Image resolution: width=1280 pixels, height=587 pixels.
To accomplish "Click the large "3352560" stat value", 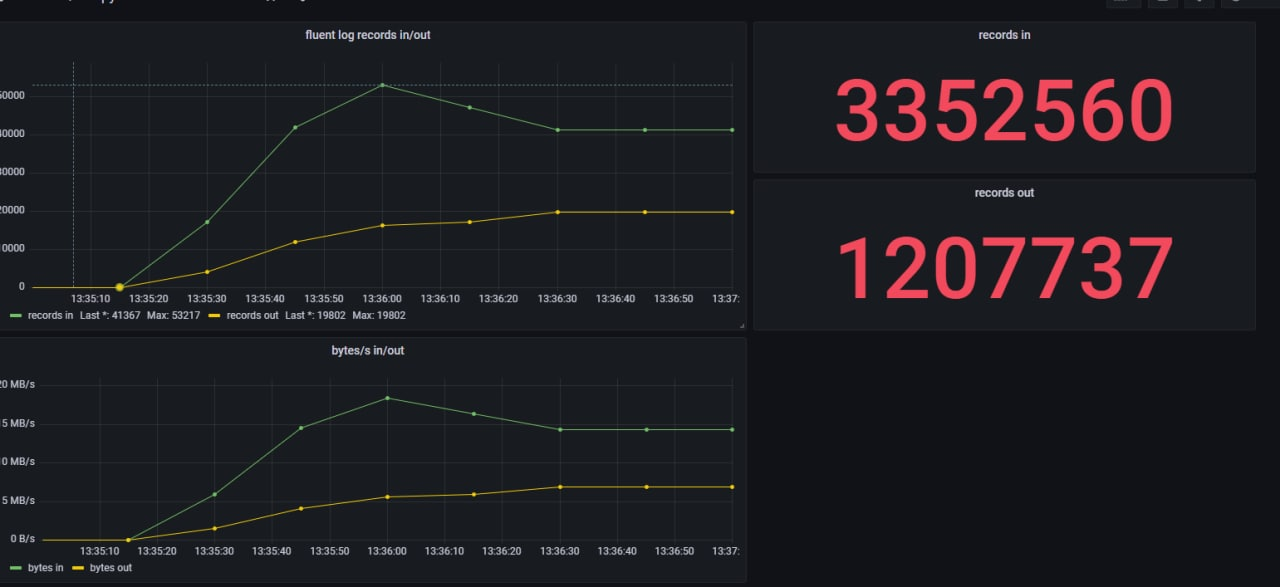I will (x=1004, y=110).
